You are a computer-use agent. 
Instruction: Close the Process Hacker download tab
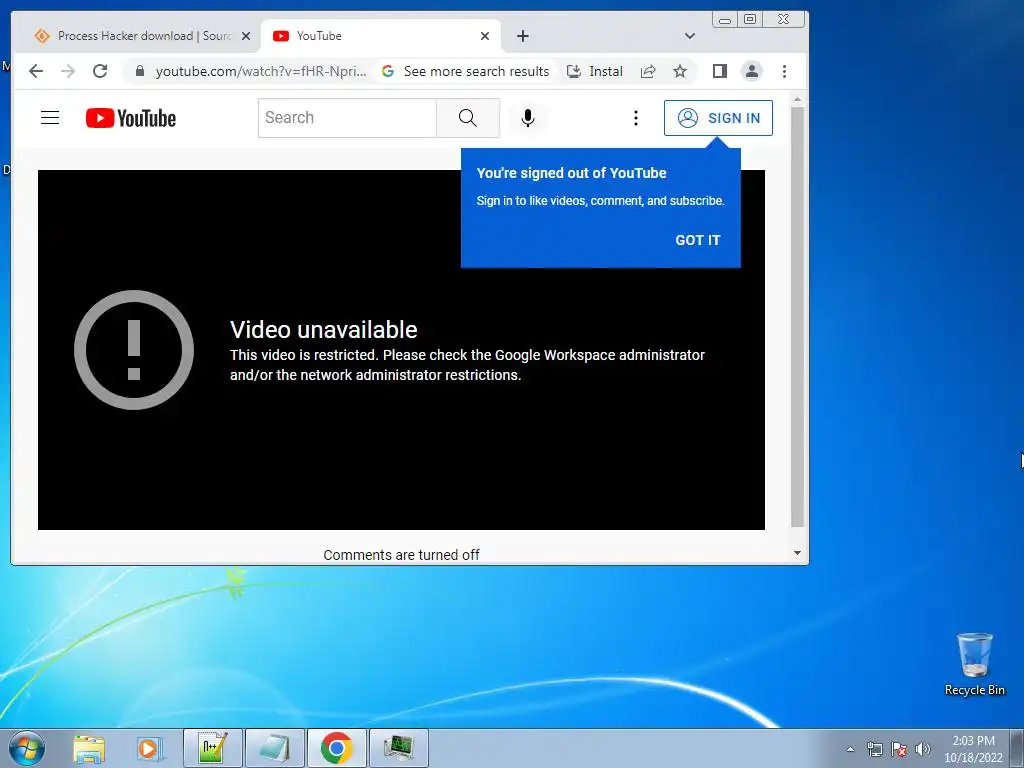coord(246,36)
